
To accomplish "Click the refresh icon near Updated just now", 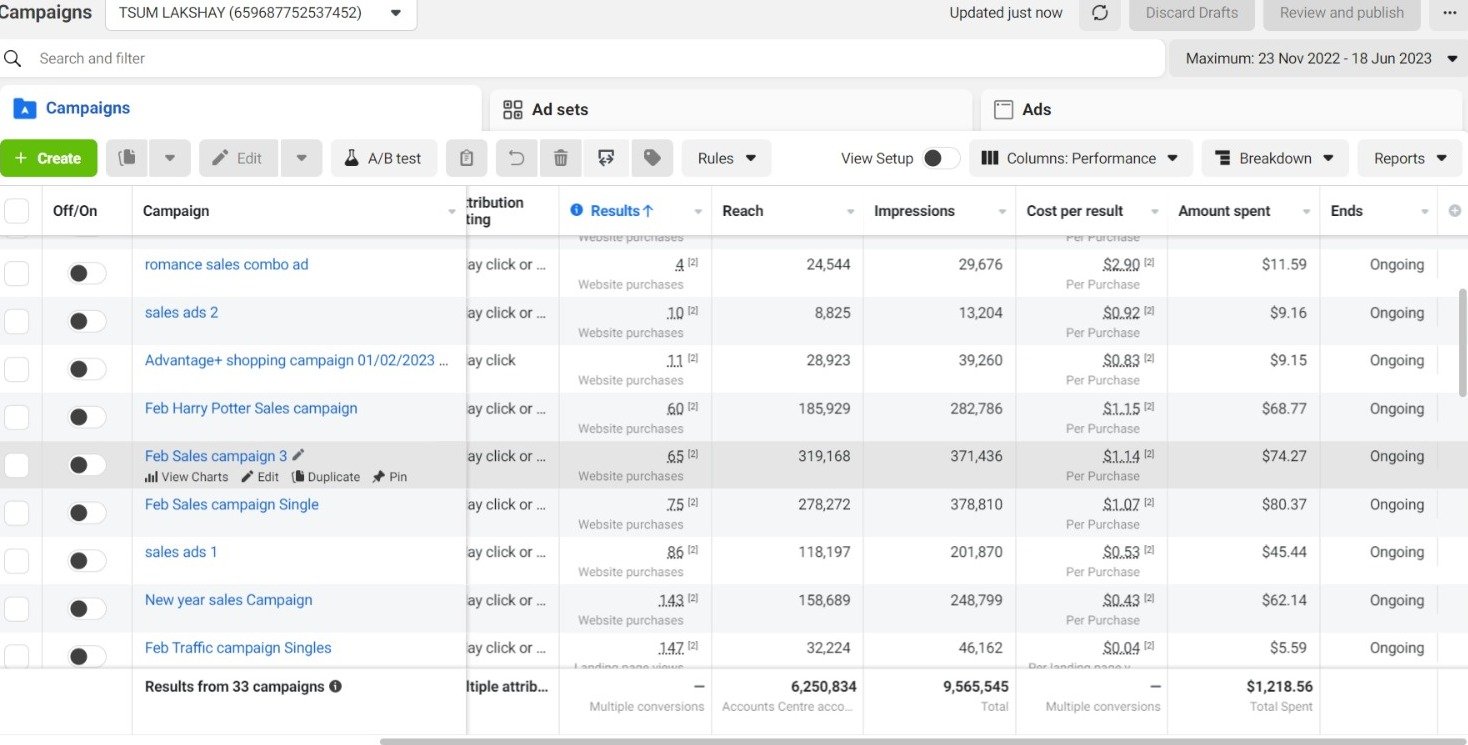I will [1100, 13].
